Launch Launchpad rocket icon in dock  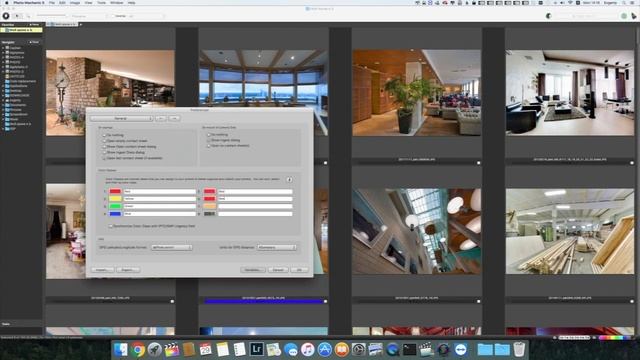[155, 350]
